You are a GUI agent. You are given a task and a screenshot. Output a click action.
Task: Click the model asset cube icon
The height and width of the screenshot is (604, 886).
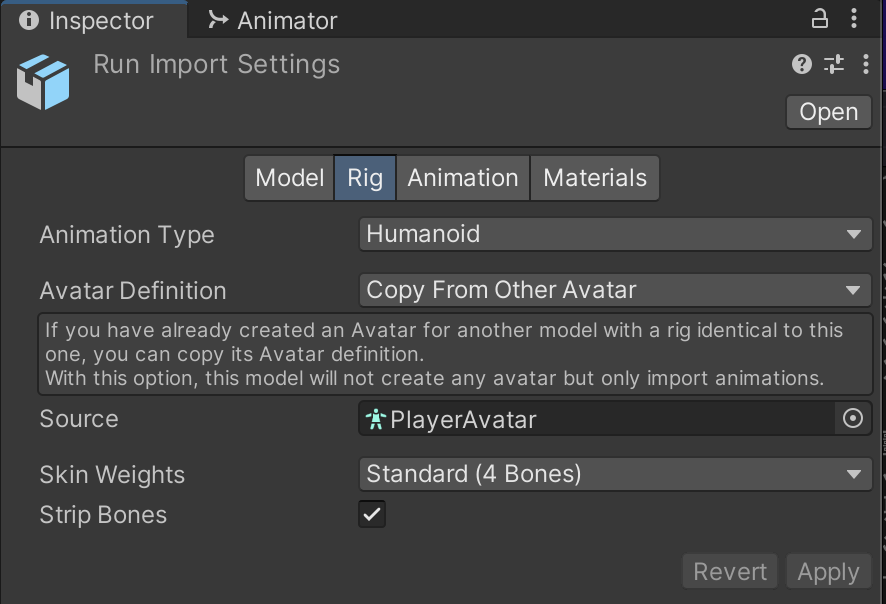coord(43,82)
